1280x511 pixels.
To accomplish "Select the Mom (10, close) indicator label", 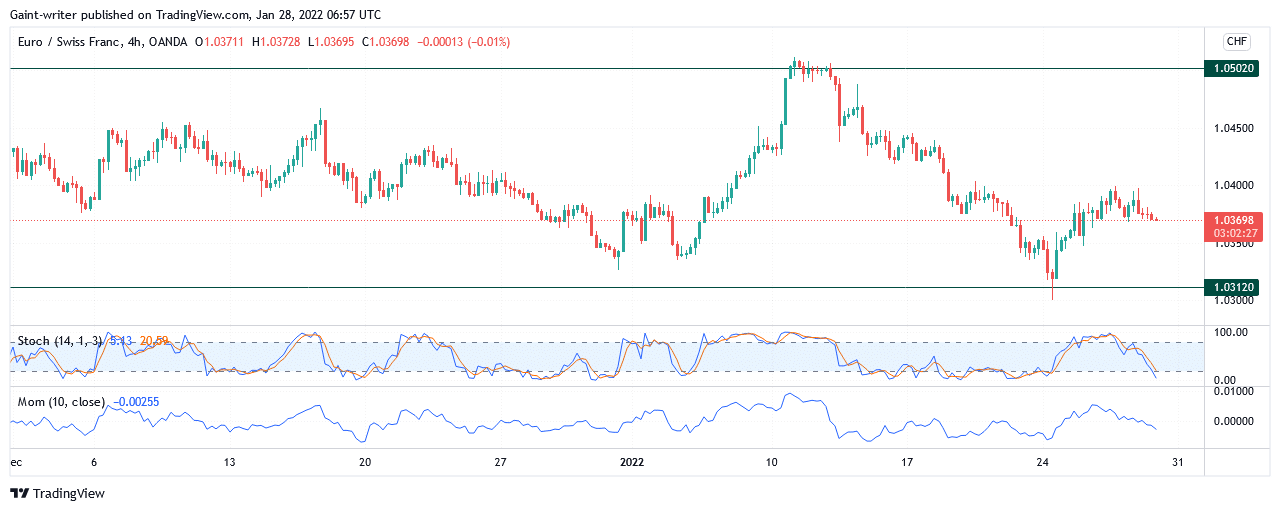I will coord(62,401).
